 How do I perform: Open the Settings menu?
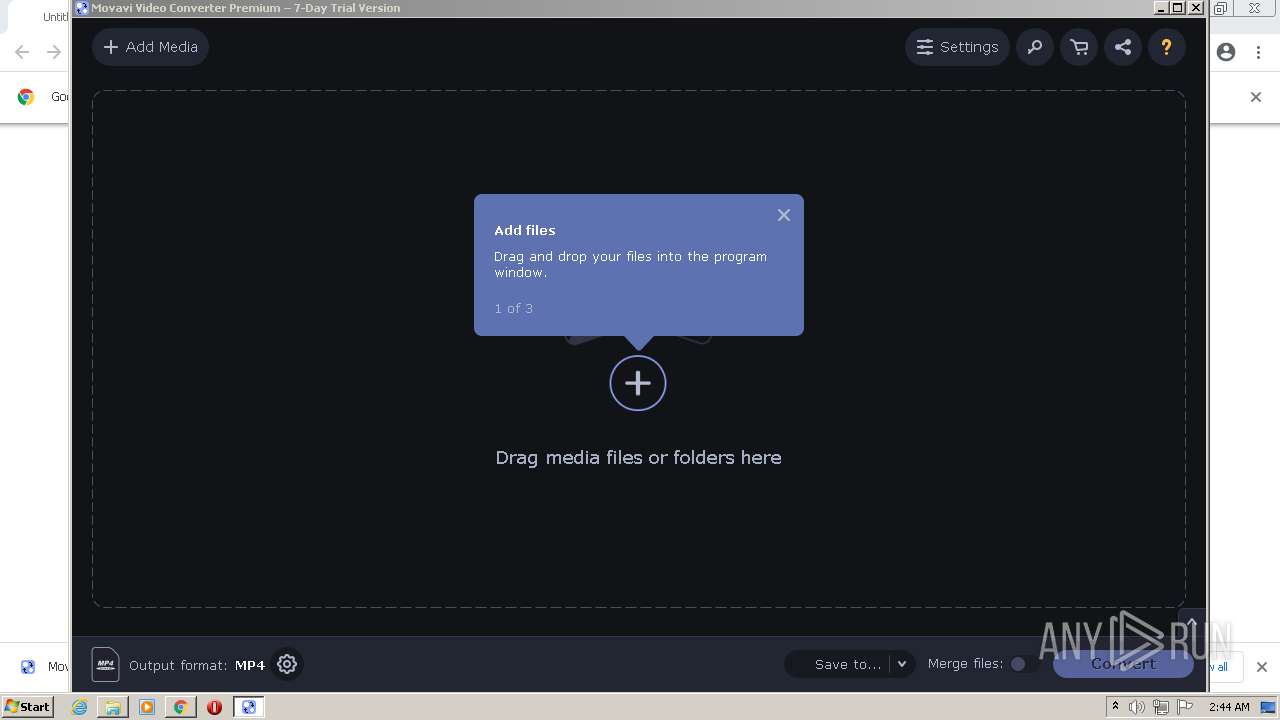[x=957, y=47]
